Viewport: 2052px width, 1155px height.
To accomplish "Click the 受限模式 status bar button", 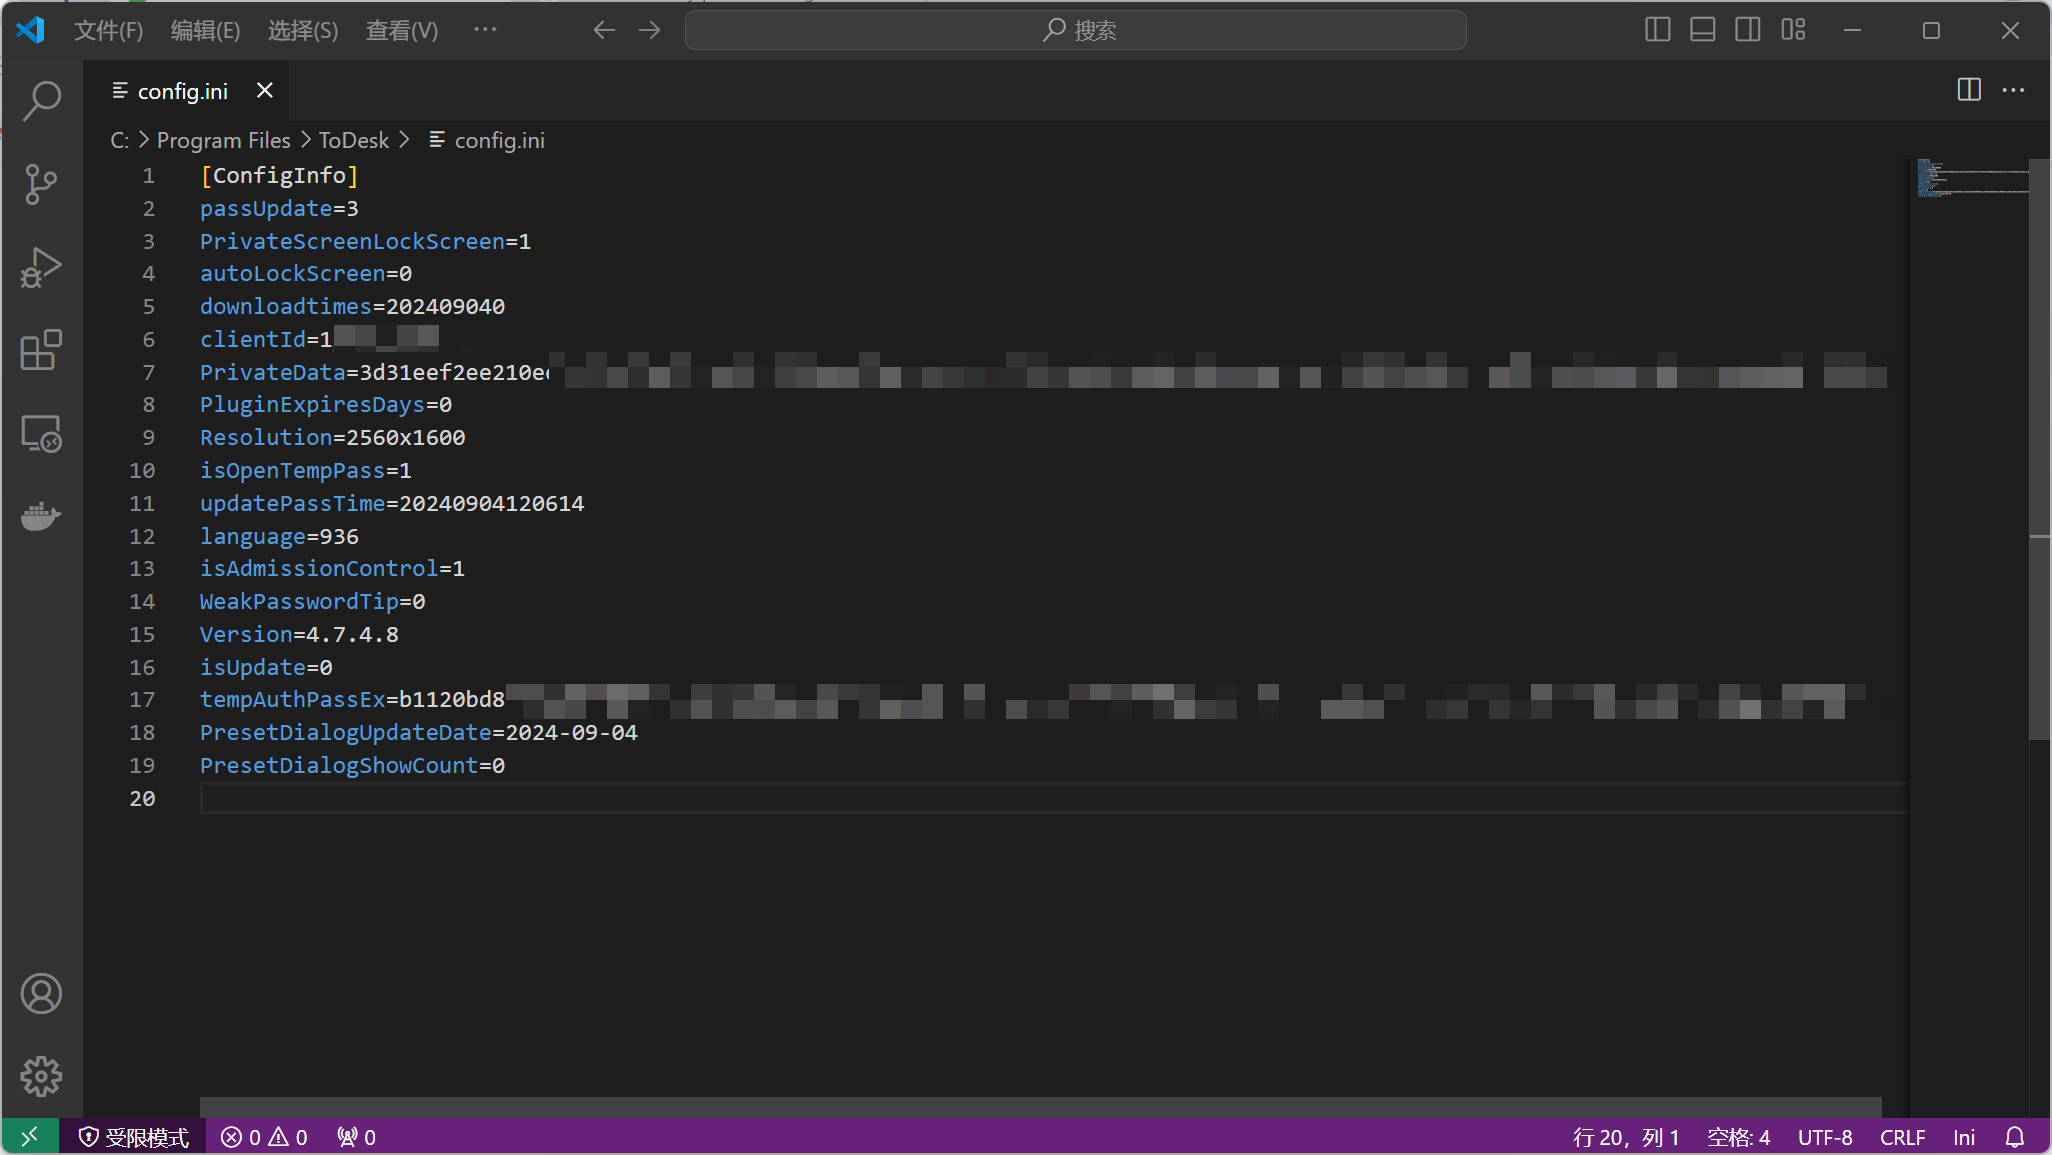I will (134, 1137).
